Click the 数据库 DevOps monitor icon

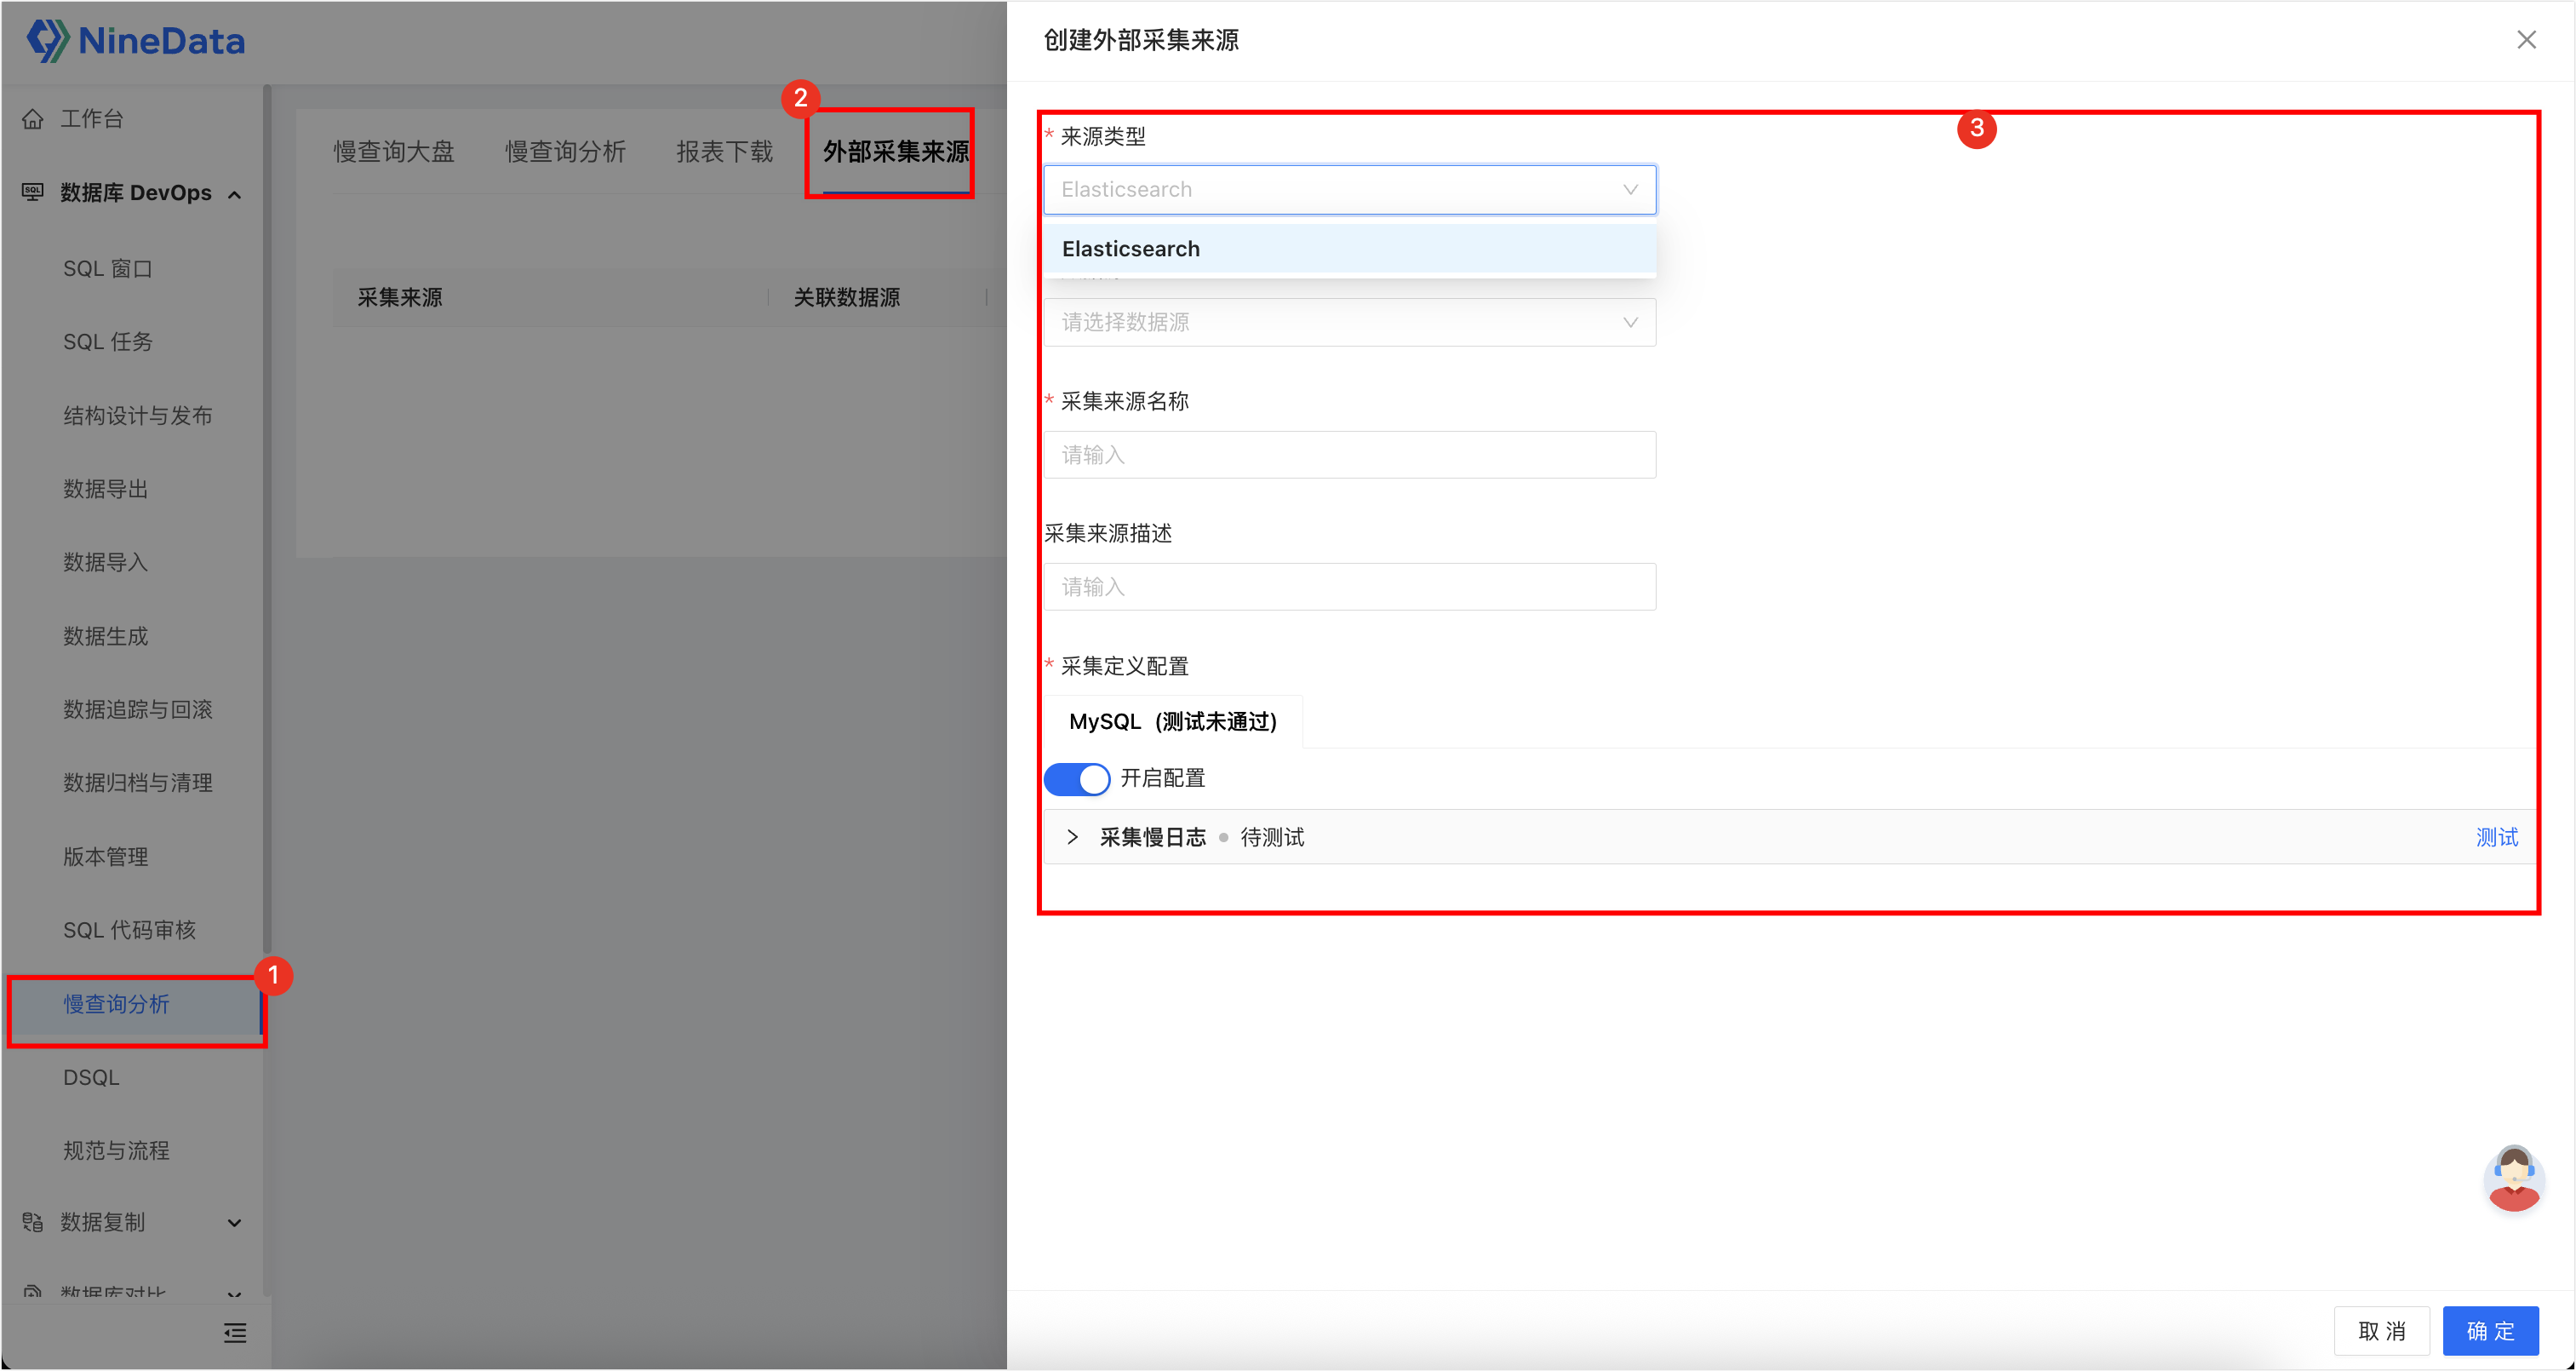pyautogui.click(x=33, y=192)
